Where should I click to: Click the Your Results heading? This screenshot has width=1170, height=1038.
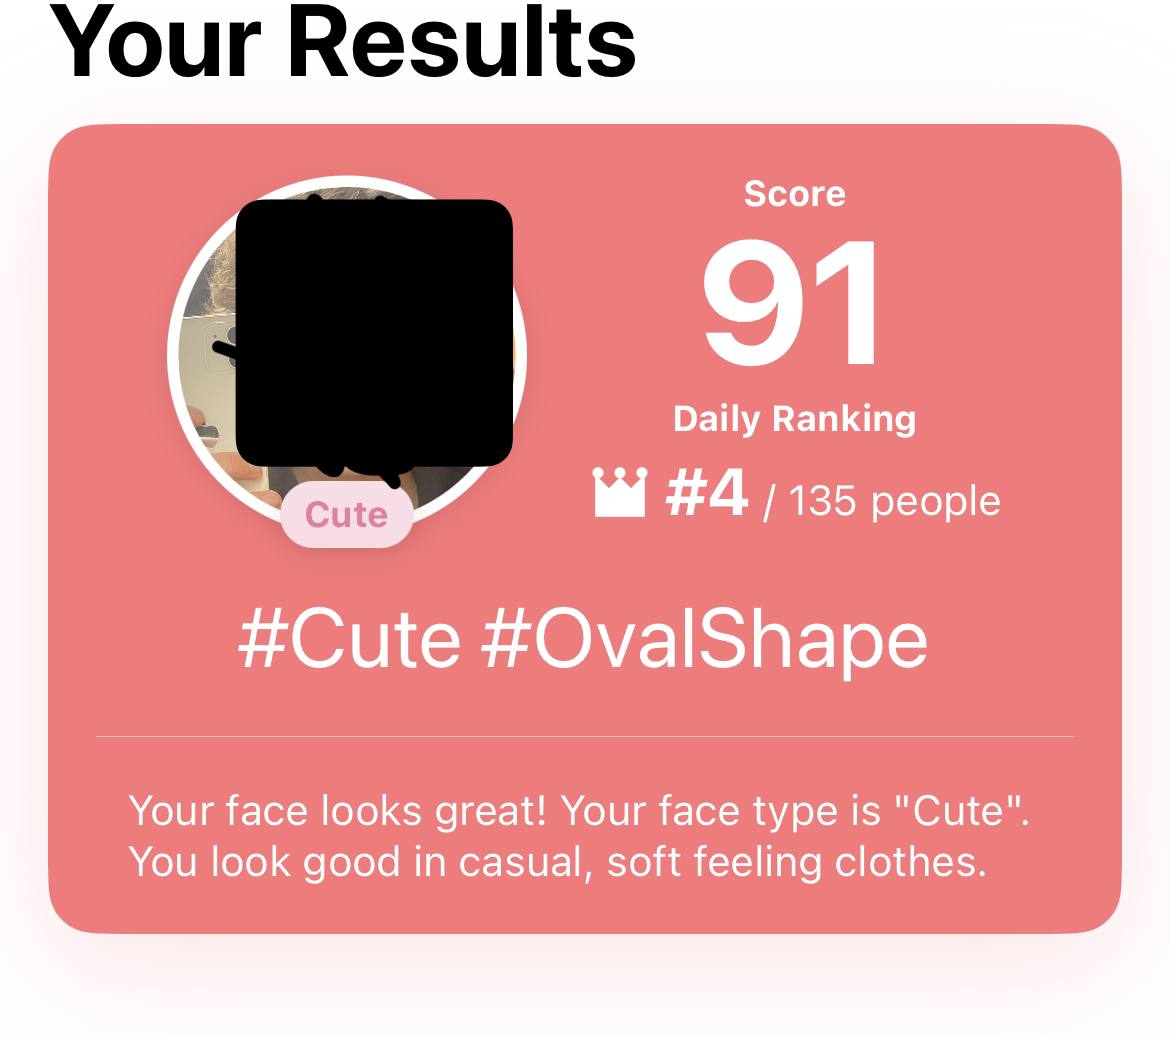(x=342, y=41)
